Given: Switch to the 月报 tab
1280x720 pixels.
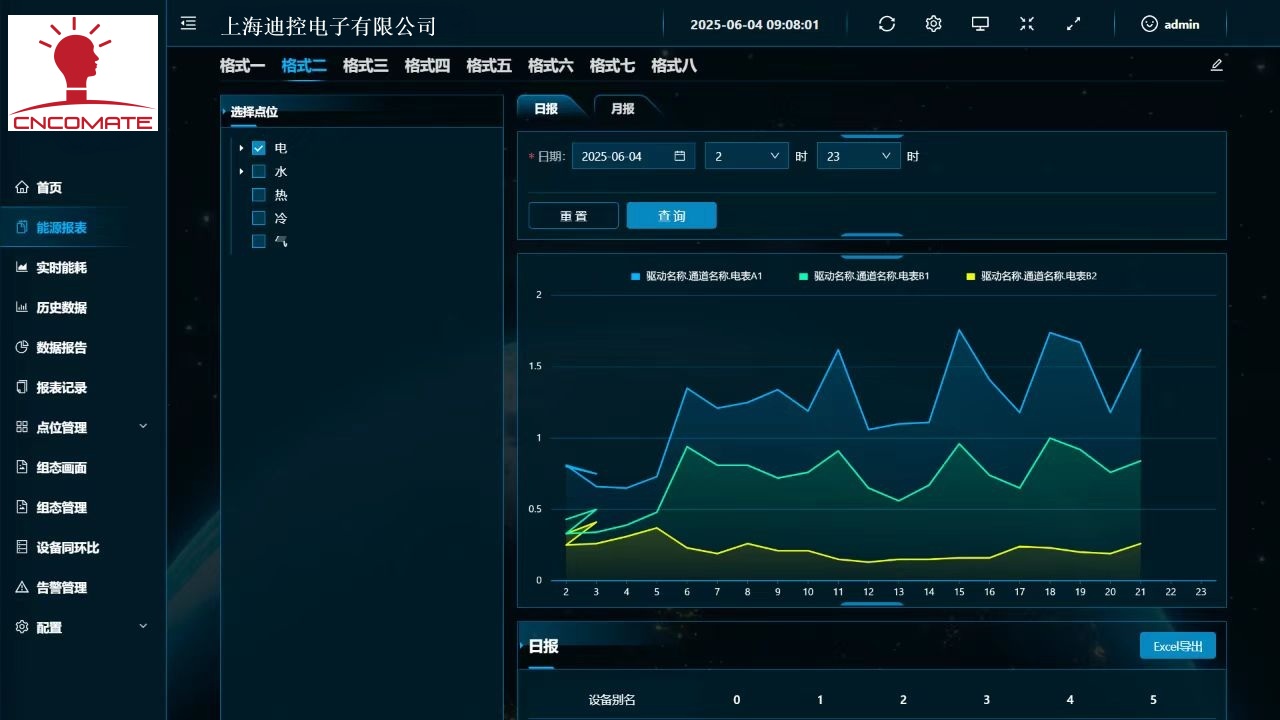Looking at the screenshot, I should [x=623, y=108].
